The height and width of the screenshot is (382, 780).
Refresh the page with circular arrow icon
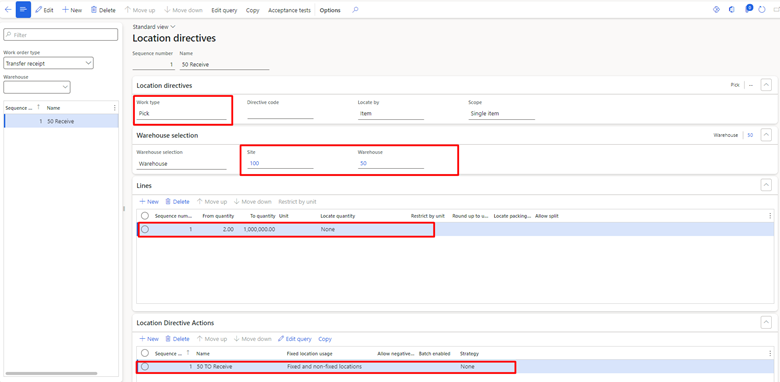tap(762, 9)
